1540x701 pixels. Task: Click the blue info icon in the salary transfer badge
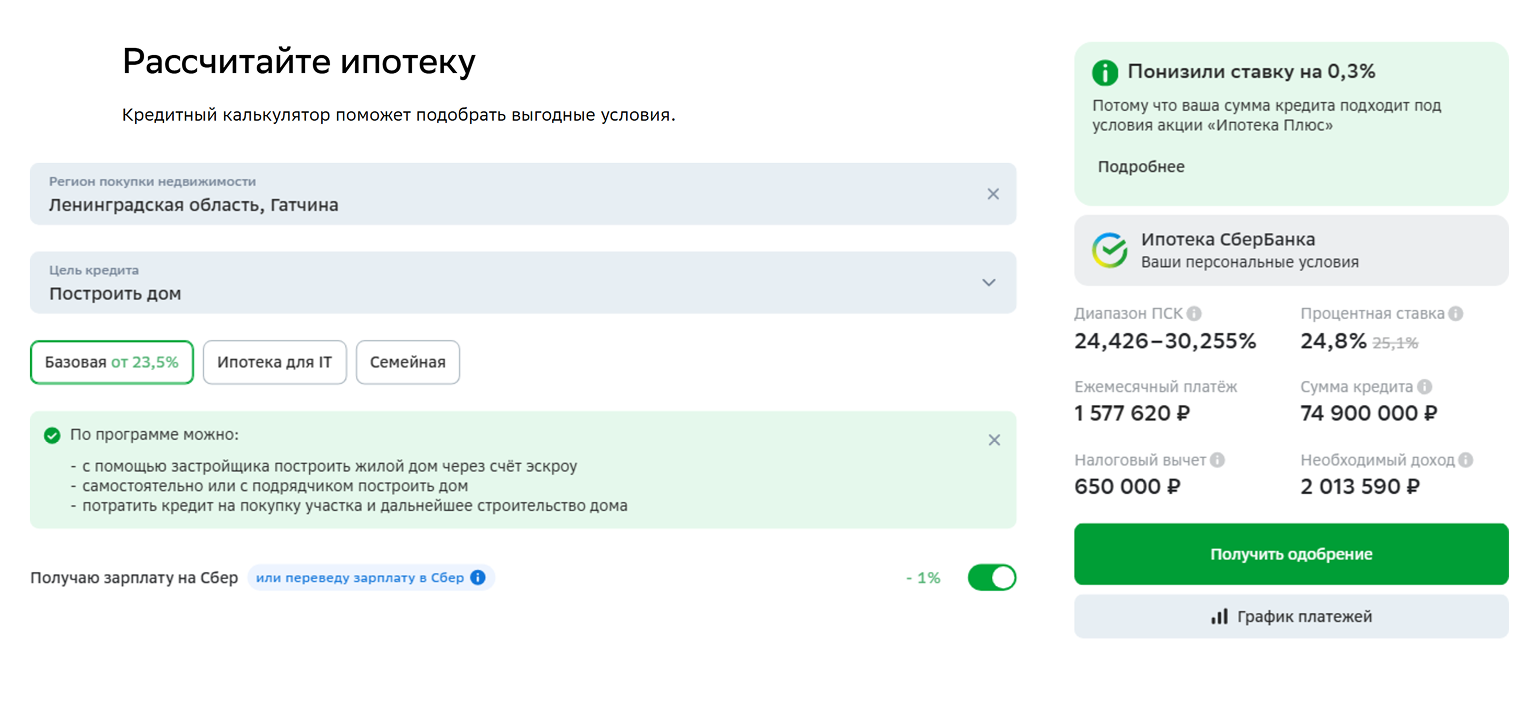pyautogui.click(x=478, y=577)
